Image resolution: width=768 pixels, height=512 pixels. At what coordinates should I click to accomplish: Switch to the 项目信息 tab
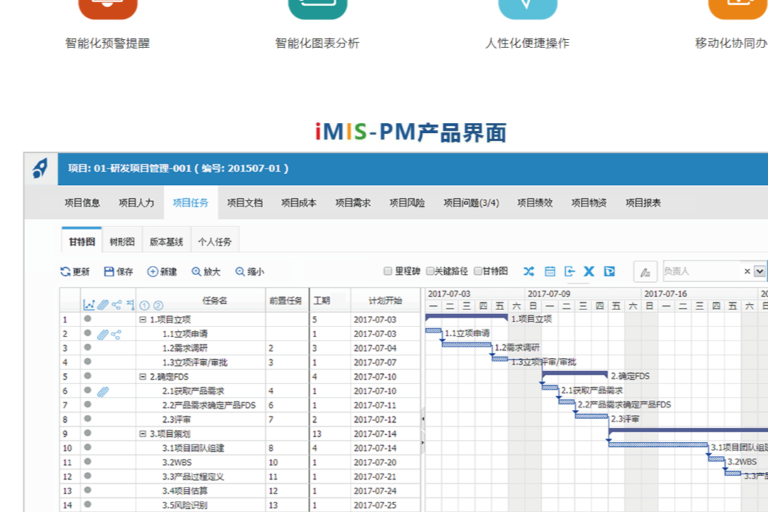[82, 202]
